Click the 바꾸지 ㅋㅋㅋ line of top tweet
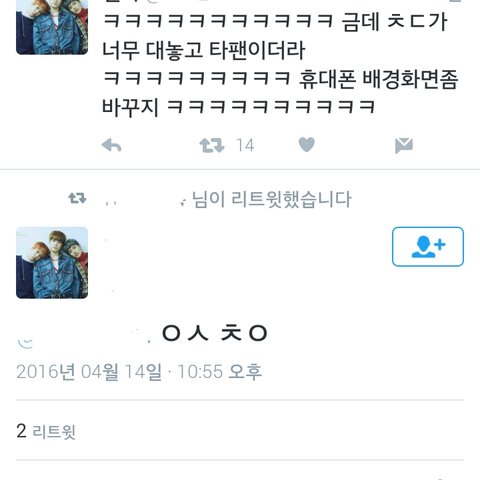480x480 pixels. click(x=239, y=108)
